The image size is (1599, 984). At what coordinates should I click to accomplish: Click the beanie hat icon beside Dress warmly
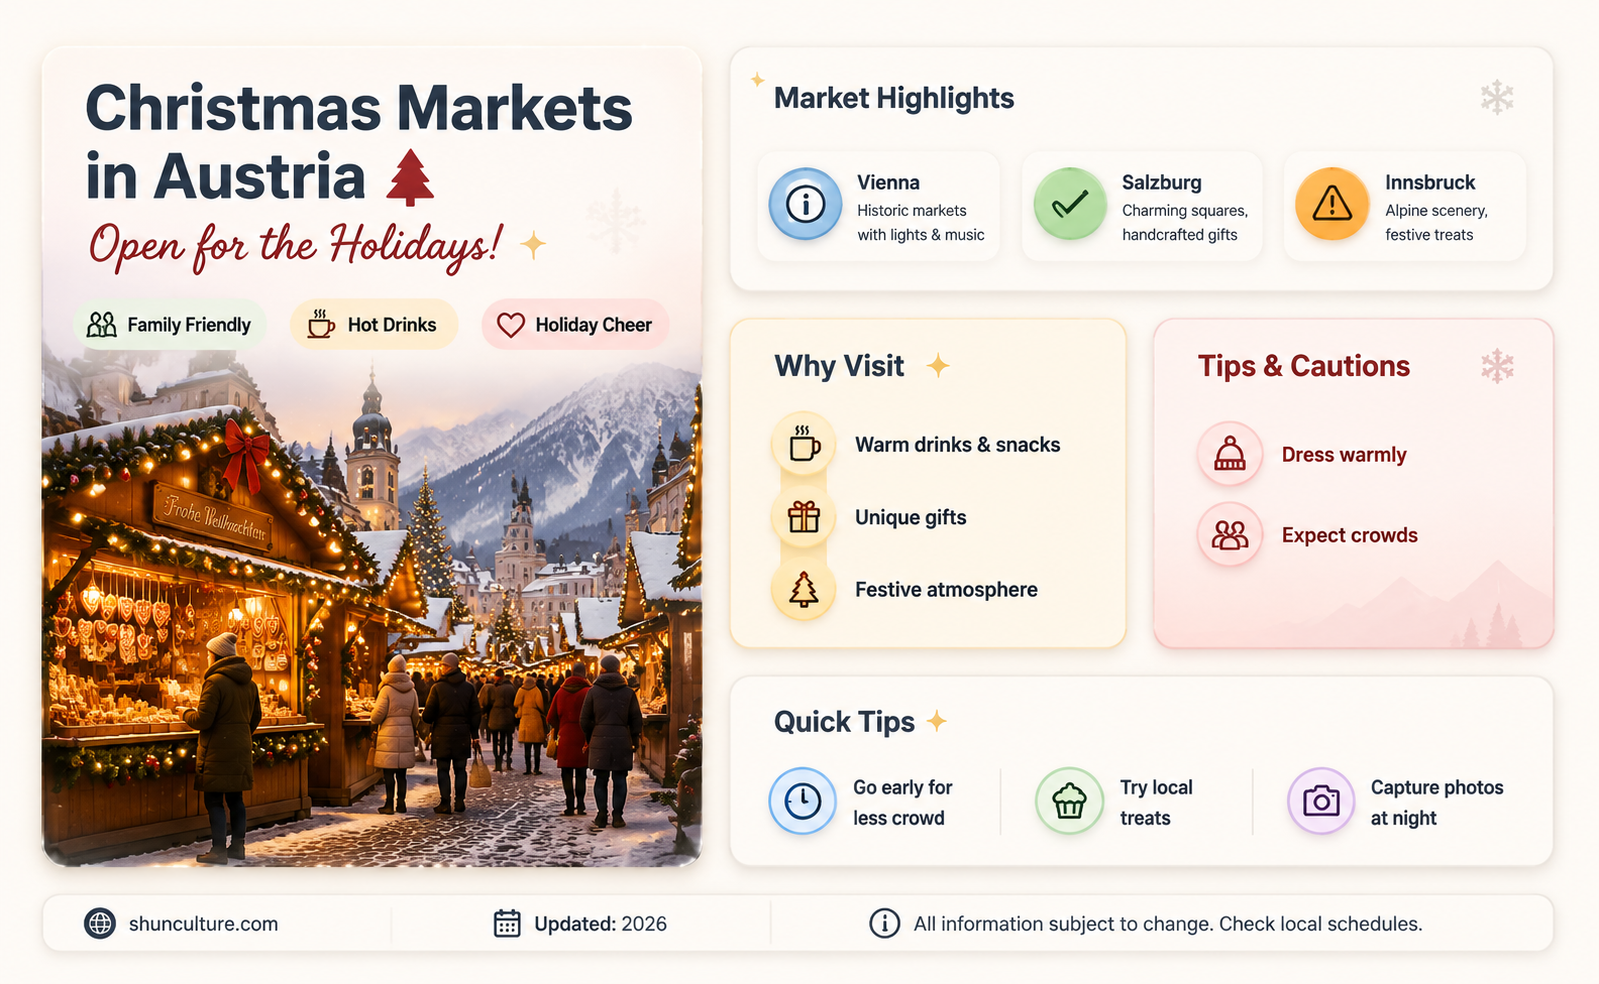1230,454
